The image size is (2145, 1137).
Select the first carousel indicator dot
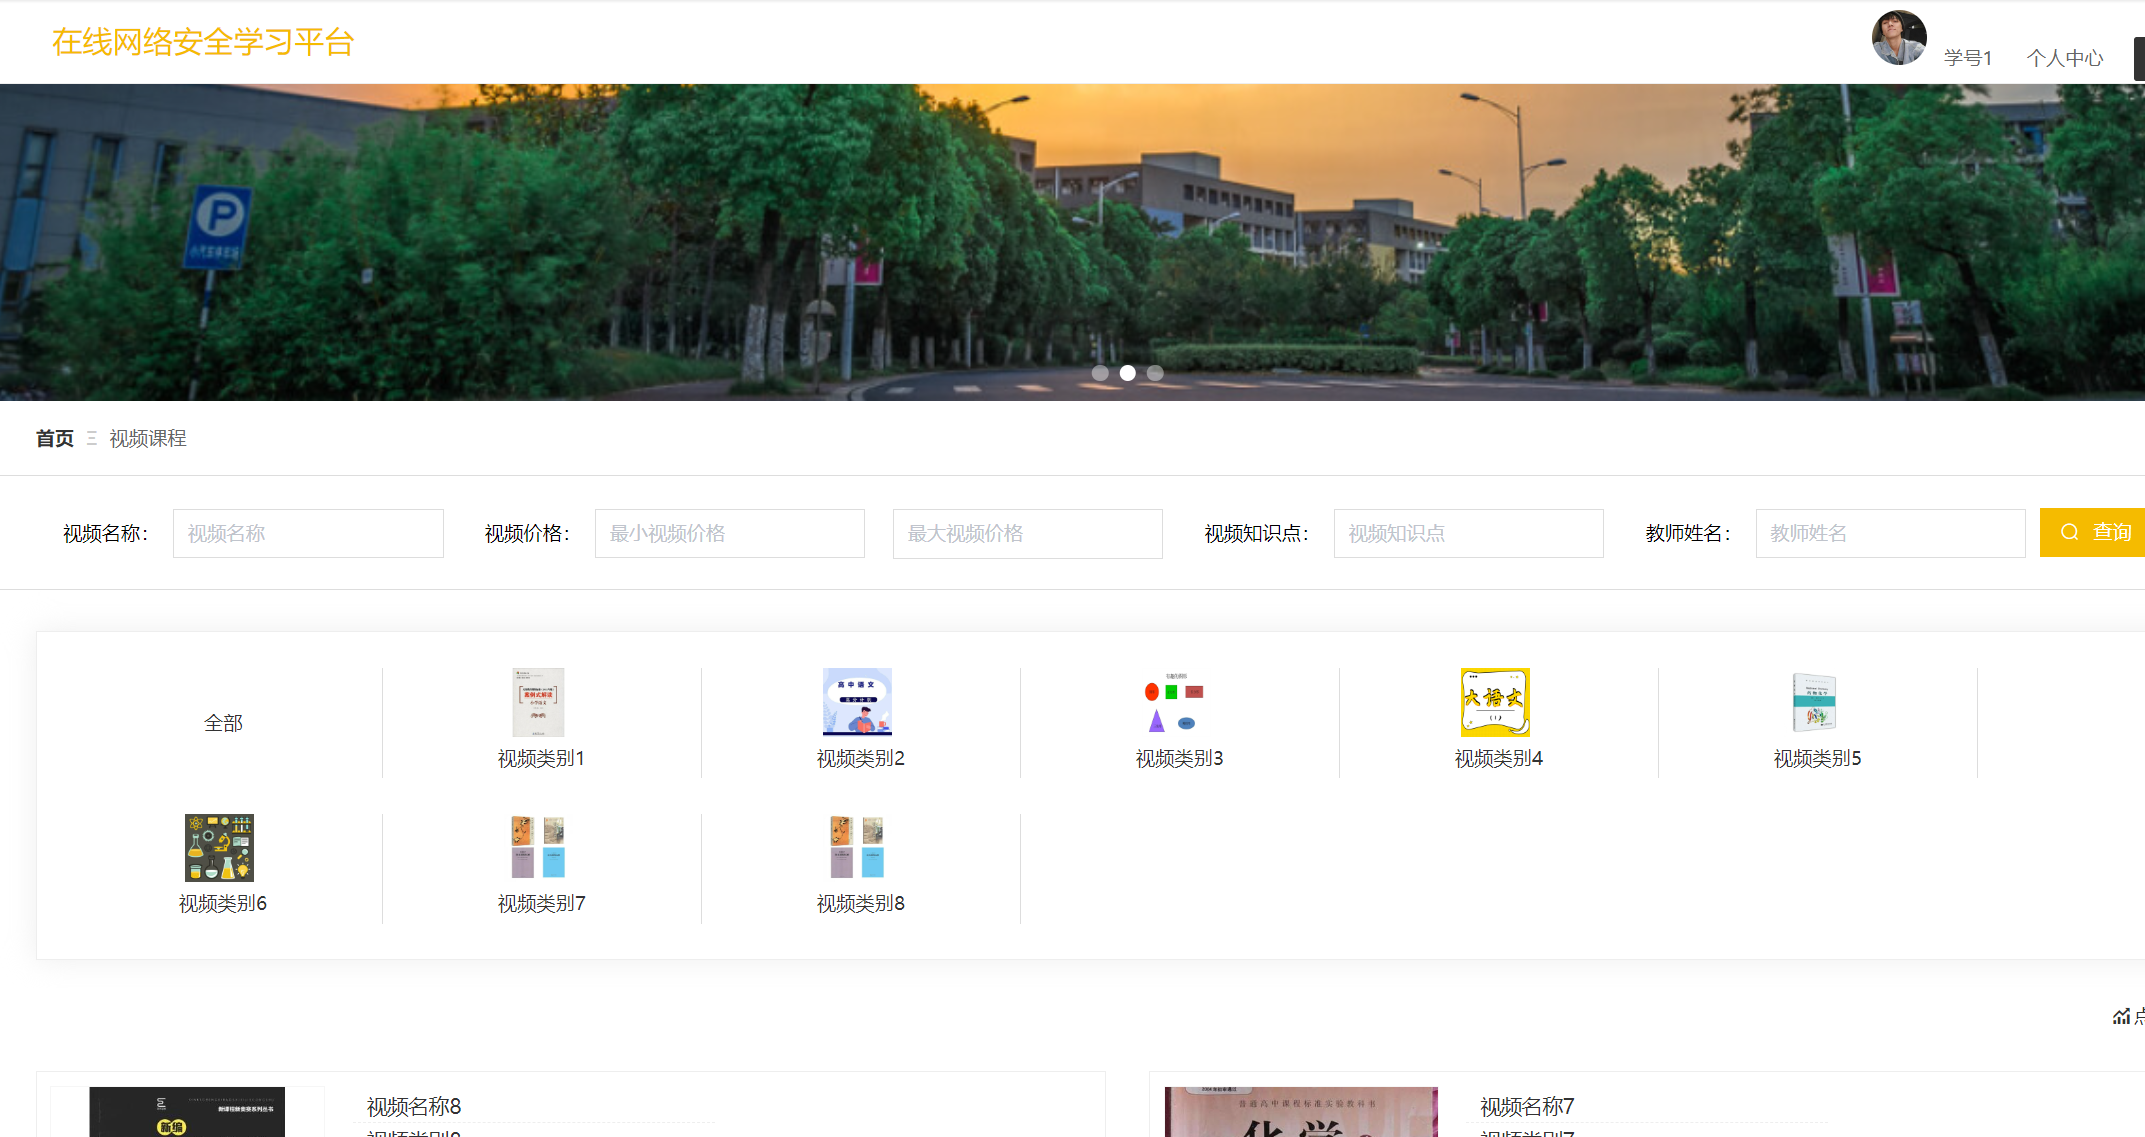[1102, 373]
